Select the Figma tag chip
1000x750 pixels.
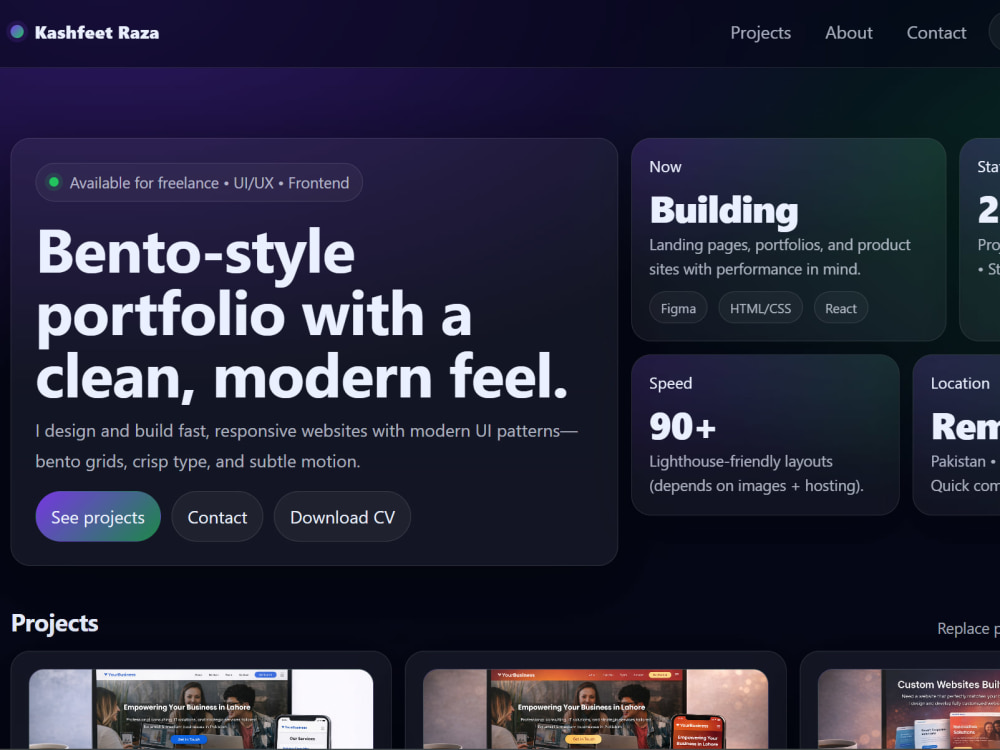678,308
